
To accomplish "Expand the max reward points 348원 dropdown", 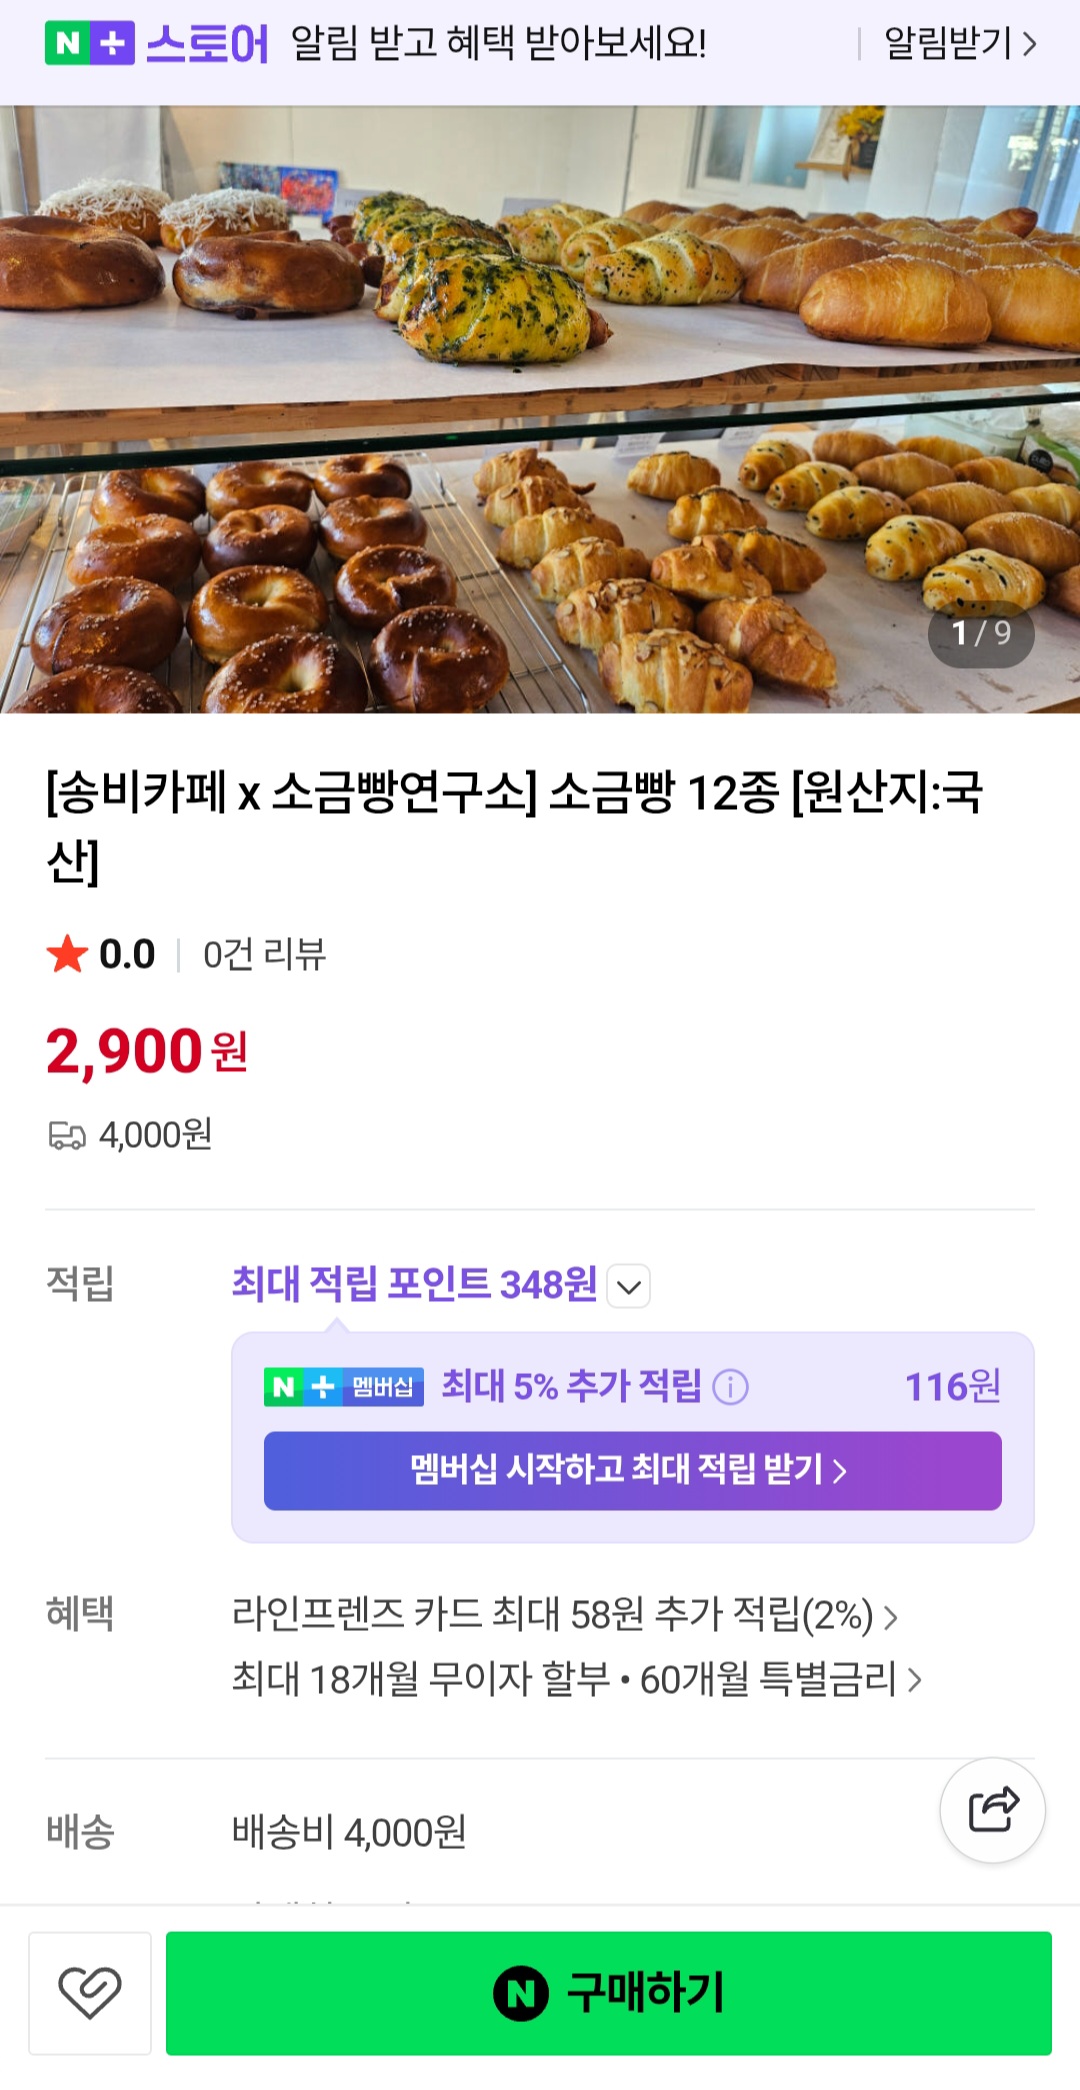I will pos(629,1286).
